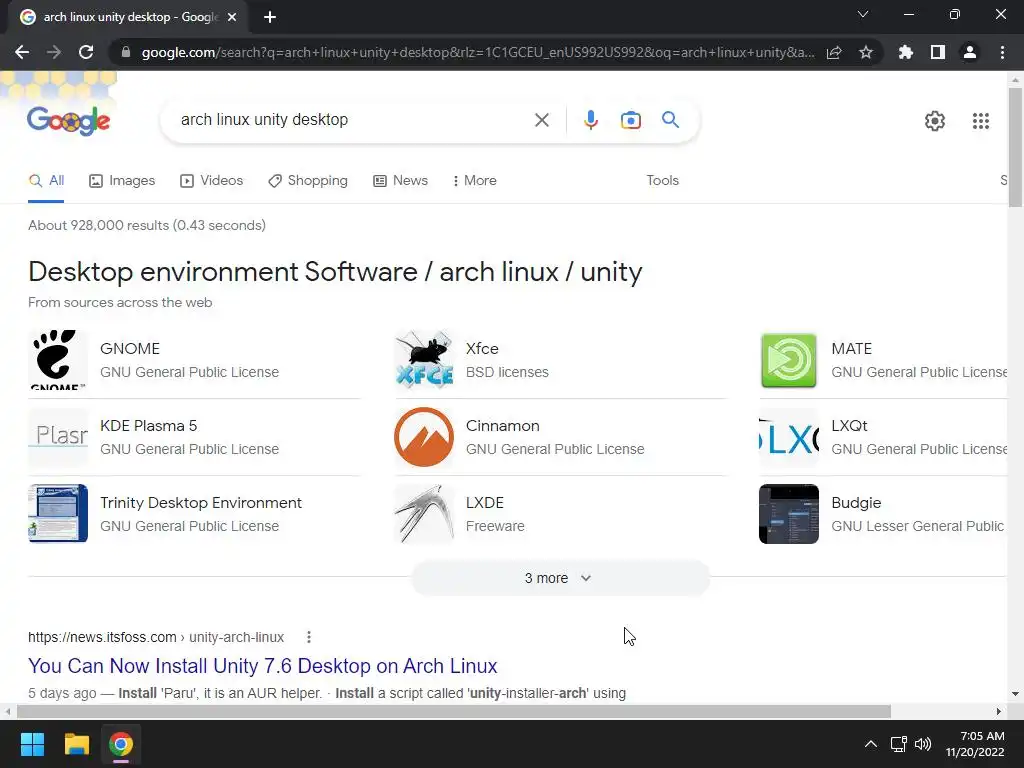Open the GNOME logo thumbnail
1024x768 pixels.
click(x=57, y=360)
